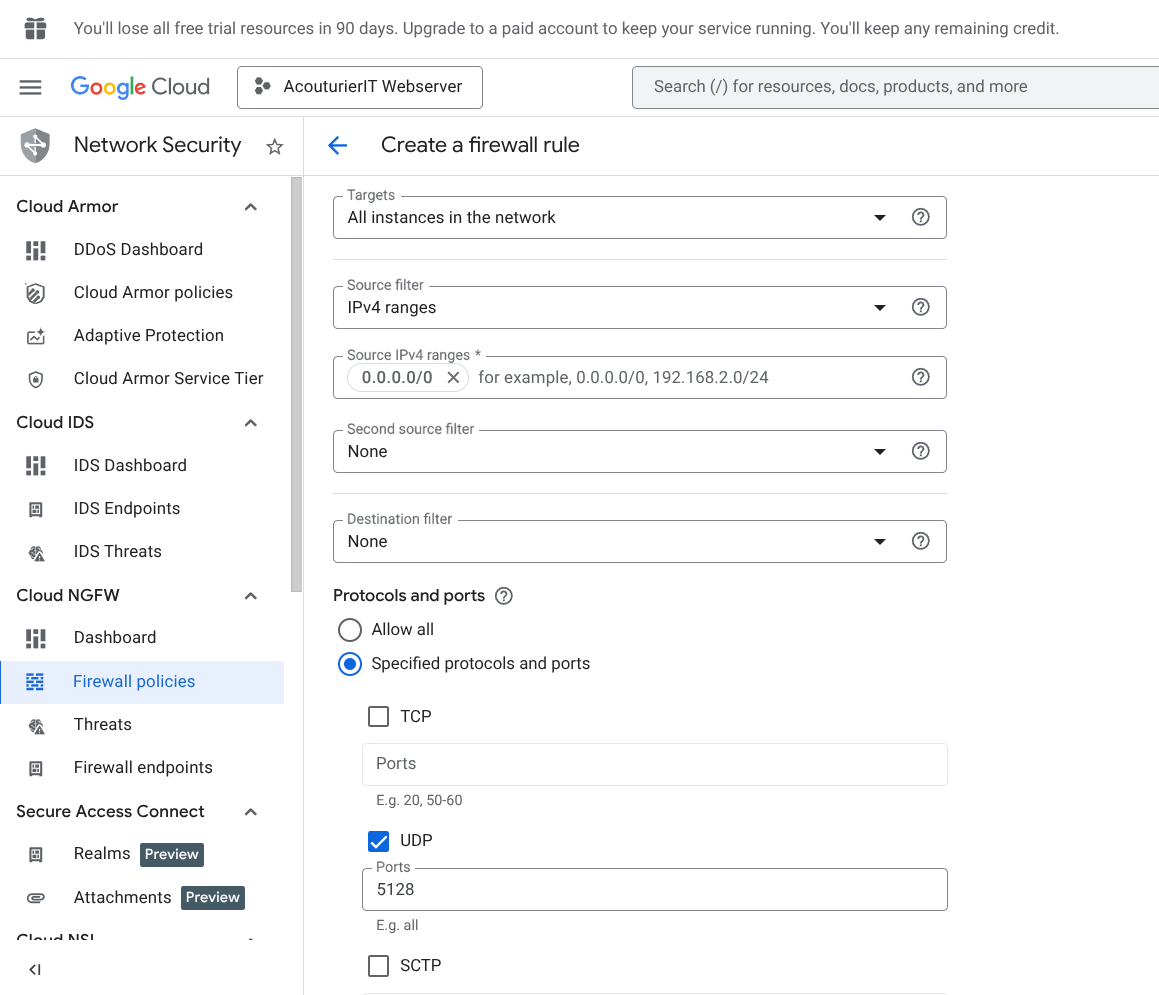Select the Allow all radio button
1159x995 pixels.
pos(349,630)
